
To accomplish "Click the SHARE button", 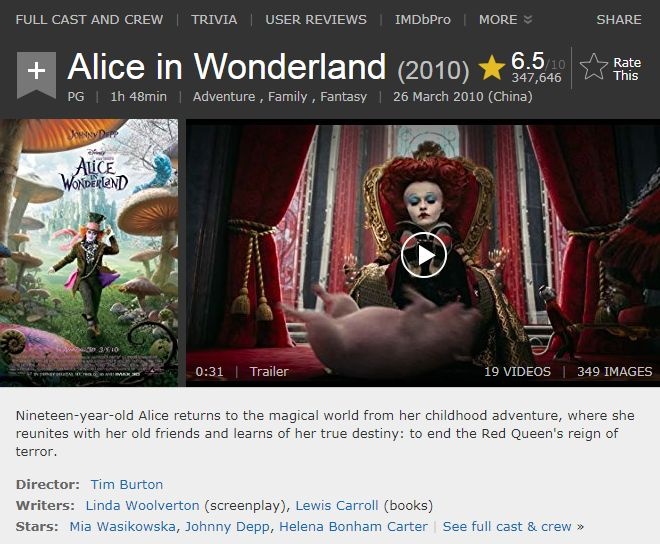I will 619,19.
